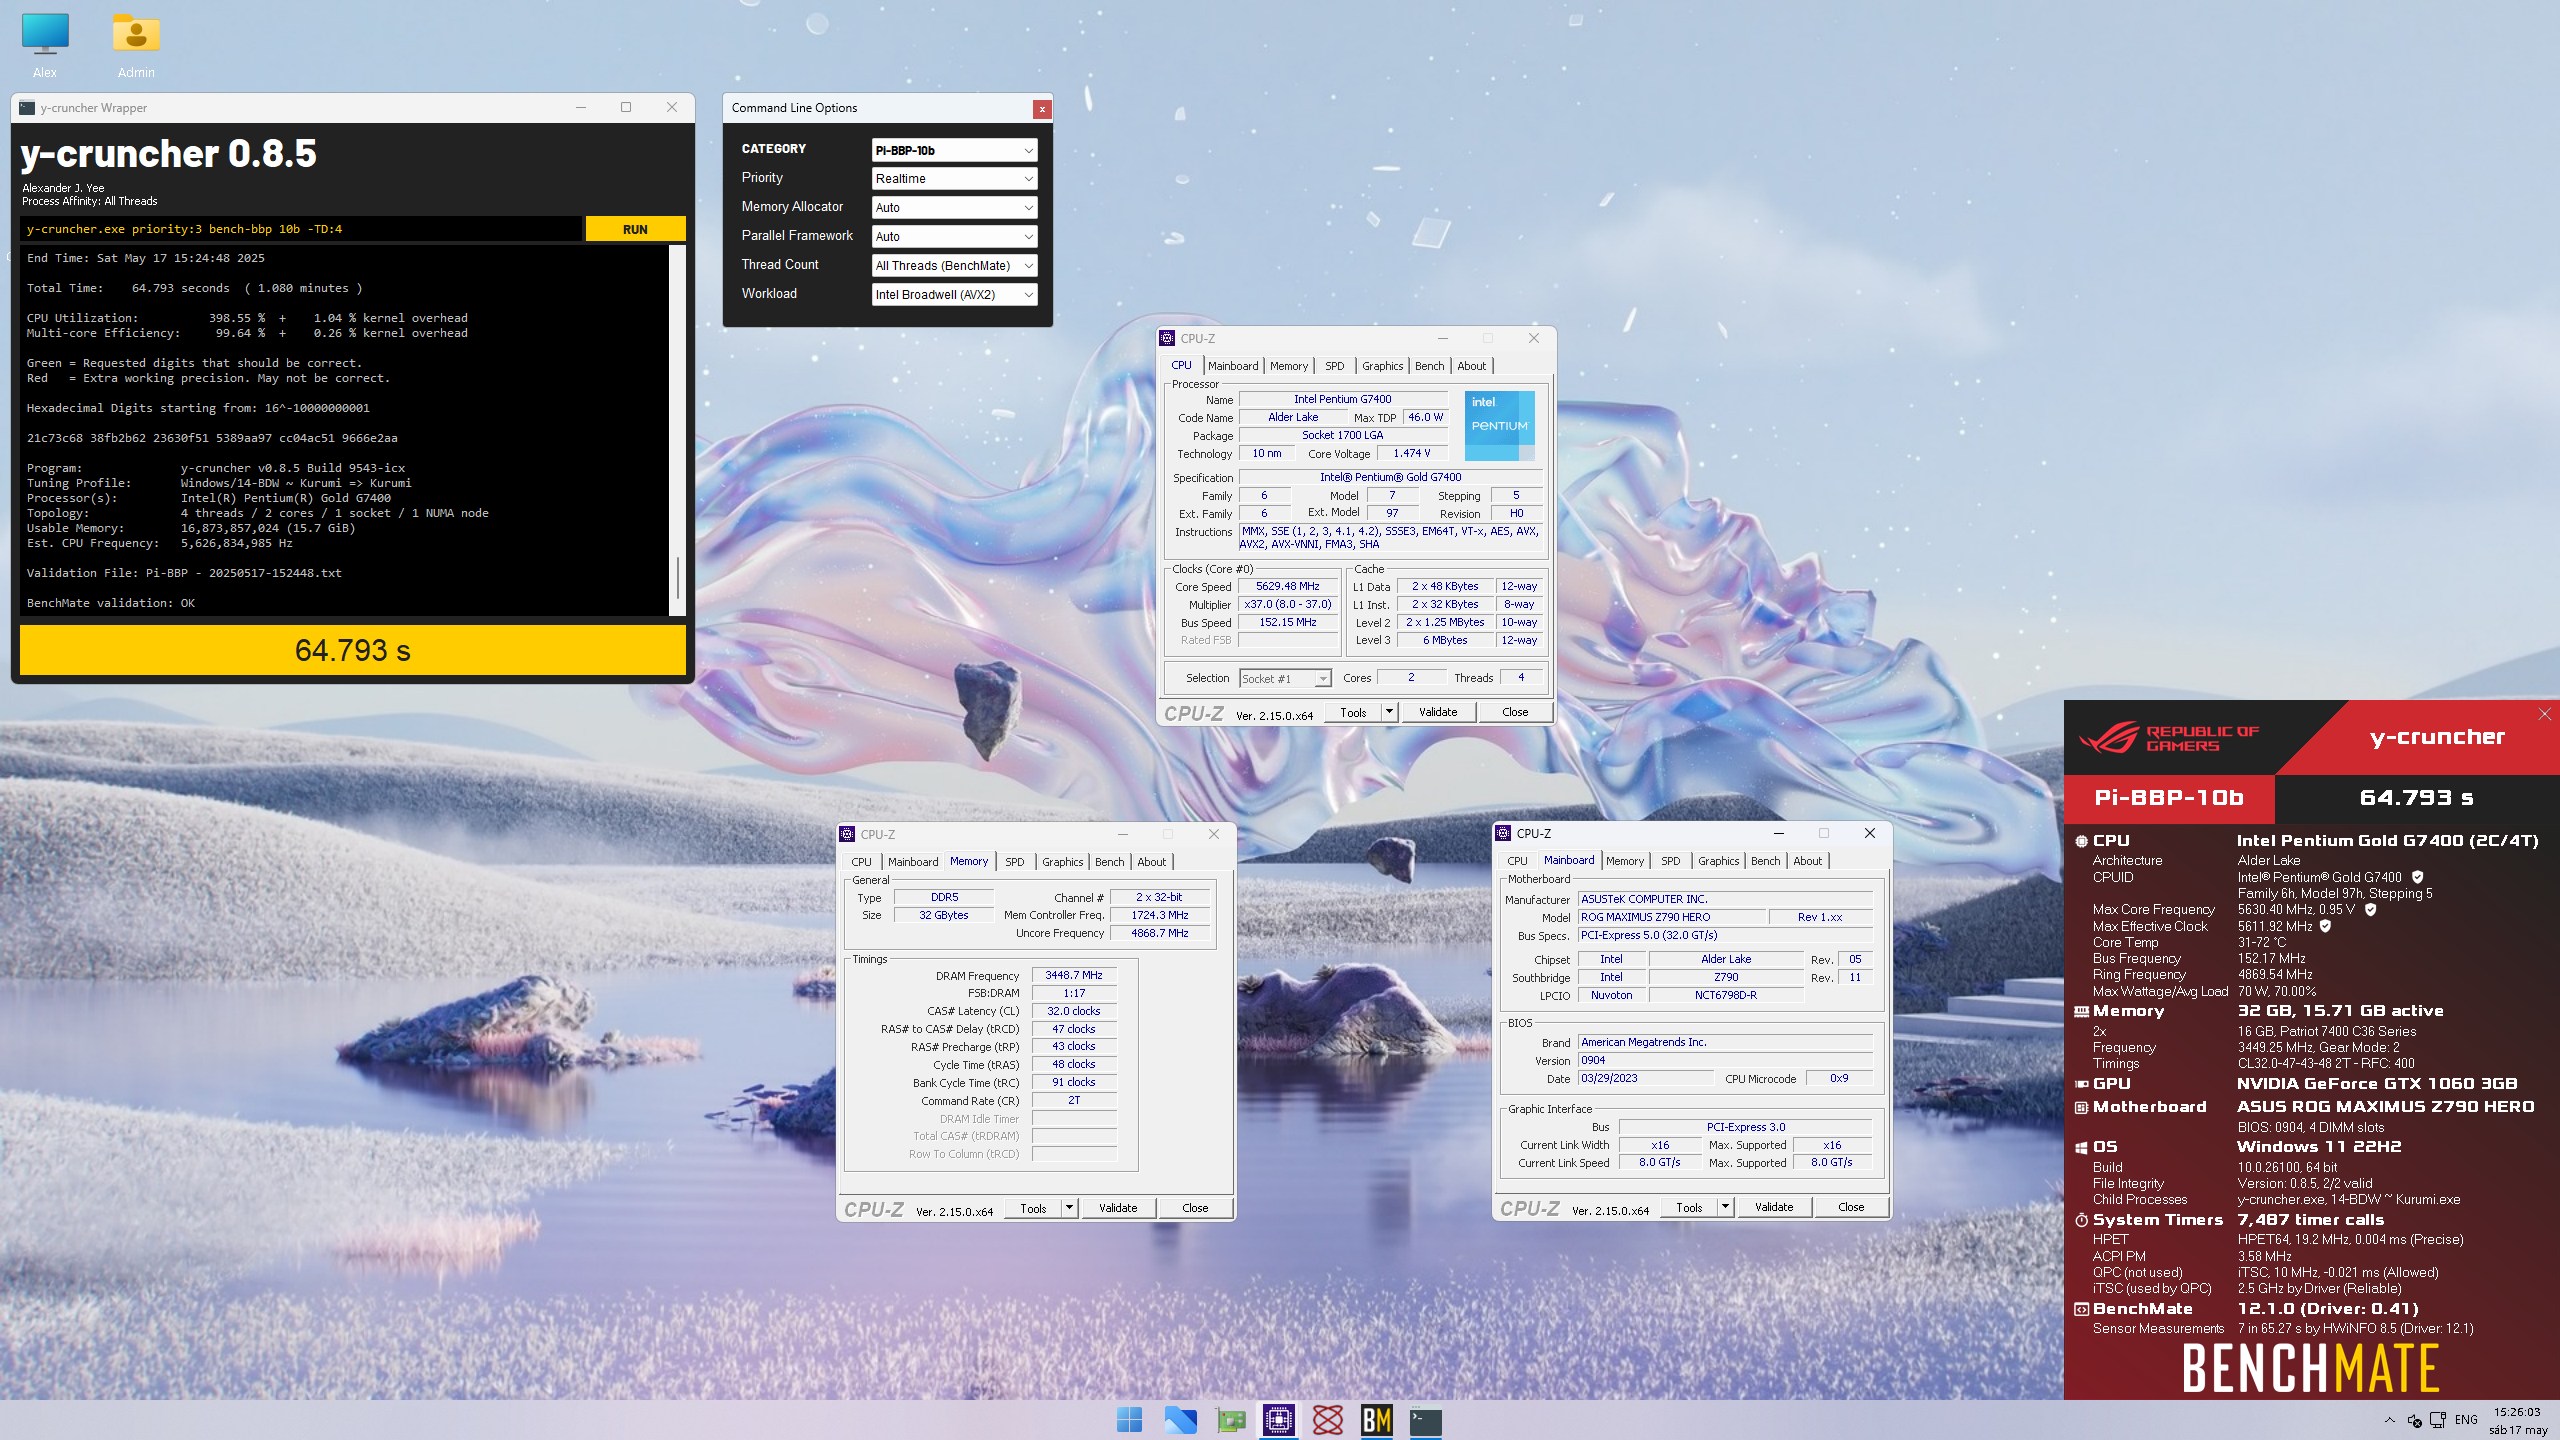
Task: Click the Core Speed value 5629.48 MHz
Action: click(x=1288, y=587)
